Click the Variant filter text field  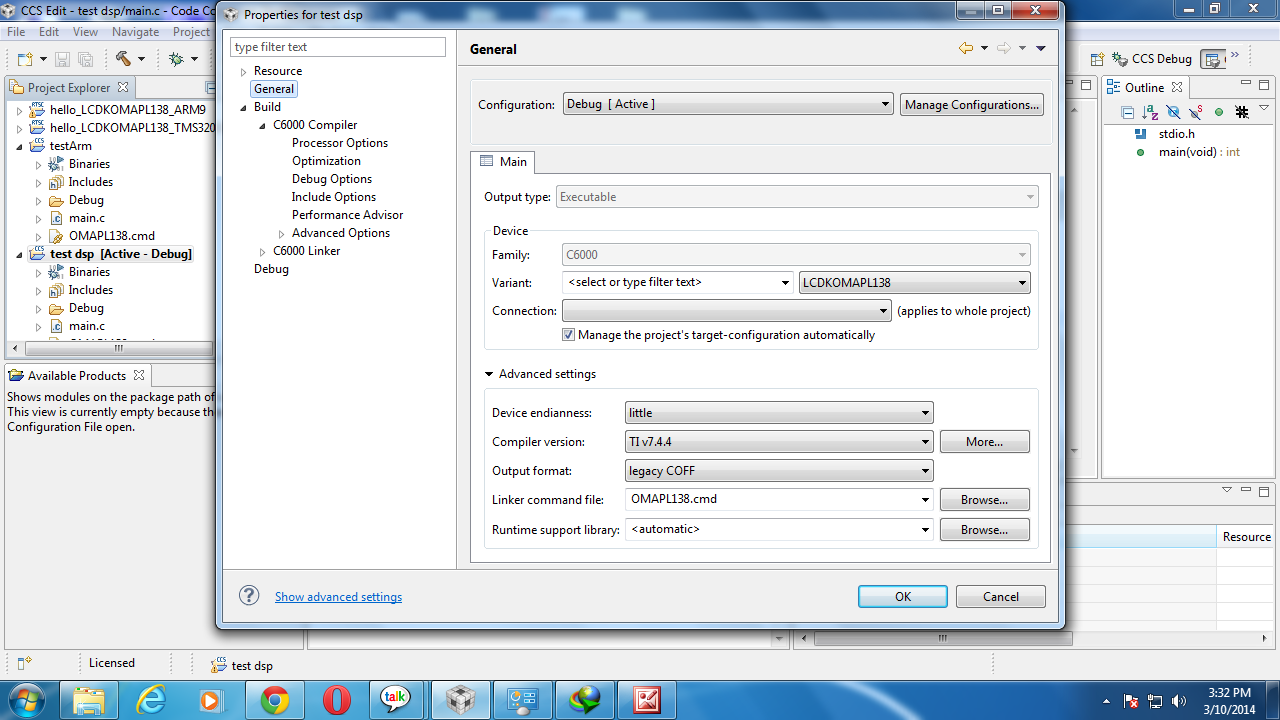678,283
